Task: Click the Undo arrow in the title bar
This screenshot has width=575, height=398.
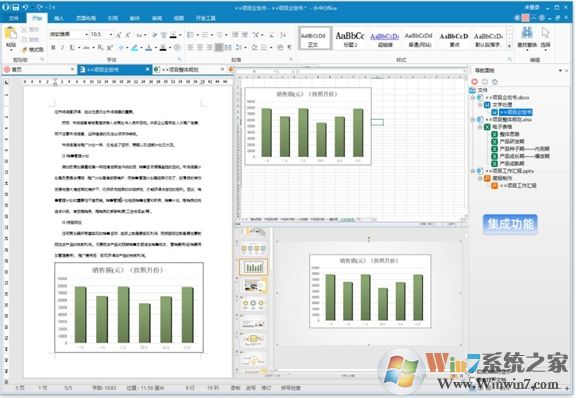Action: coord(25,7)
